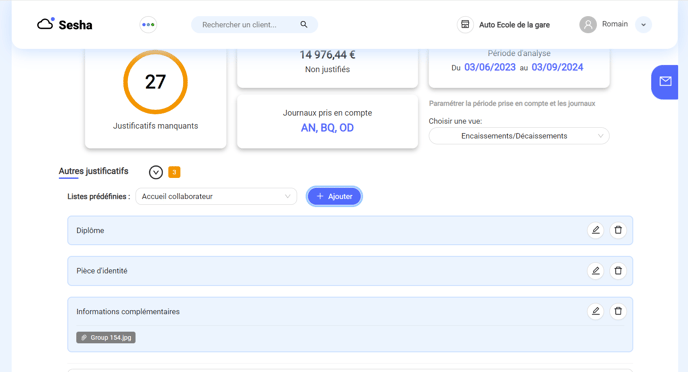Screen dimensions: 688x372
Task: Open the three-dots menu beside Sesha
Action: (148, 25)
